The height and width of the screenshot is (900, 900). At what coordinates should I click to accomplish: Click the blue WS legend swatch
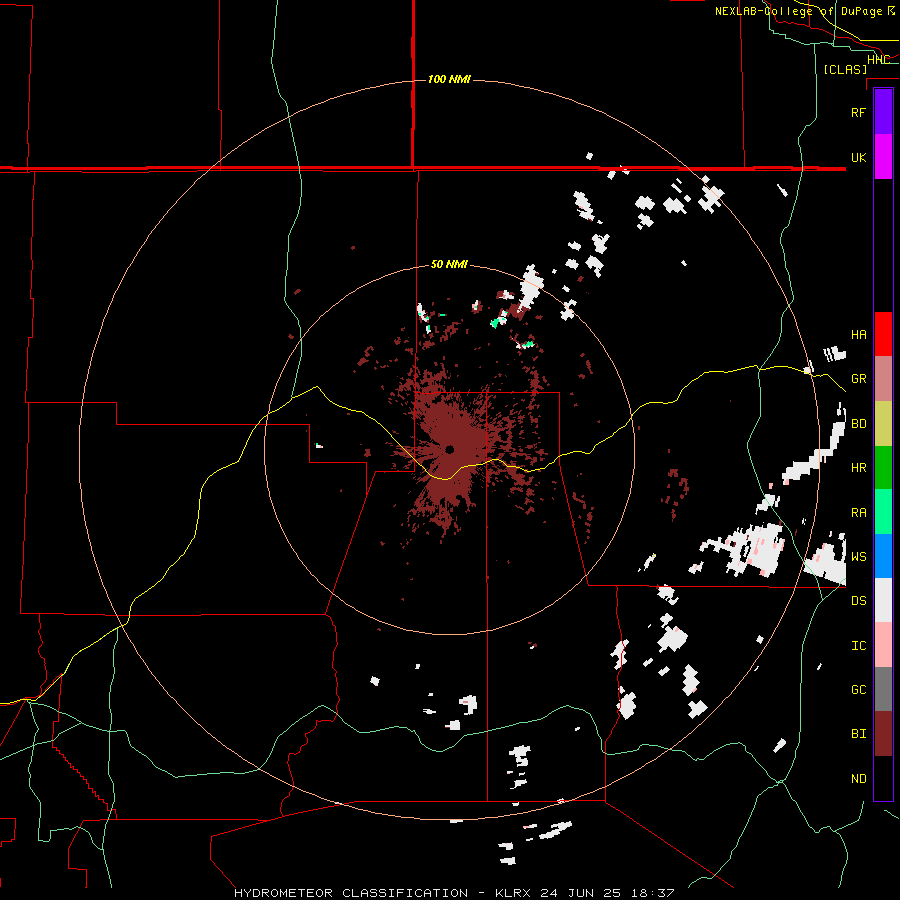pyautogui.click(x=883, y=556)
